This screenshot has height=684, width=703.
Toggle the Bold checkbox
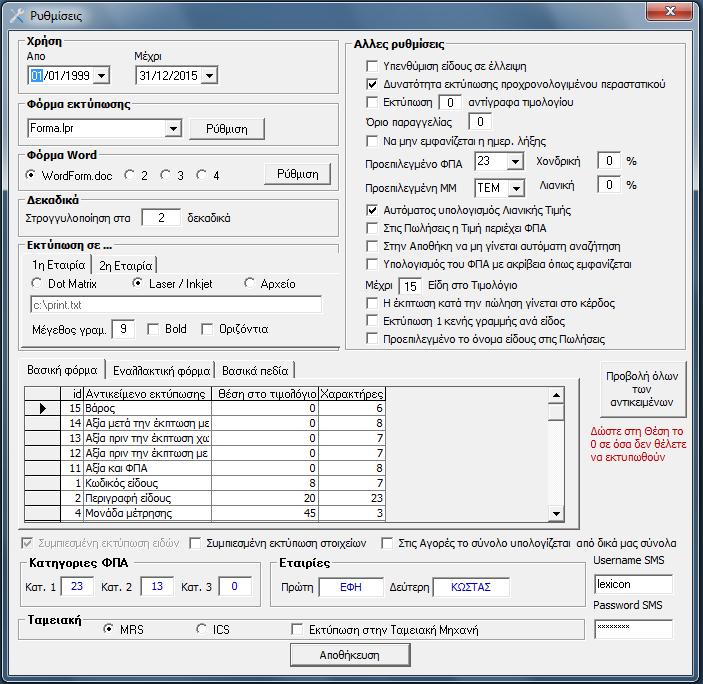click(153, 329)
